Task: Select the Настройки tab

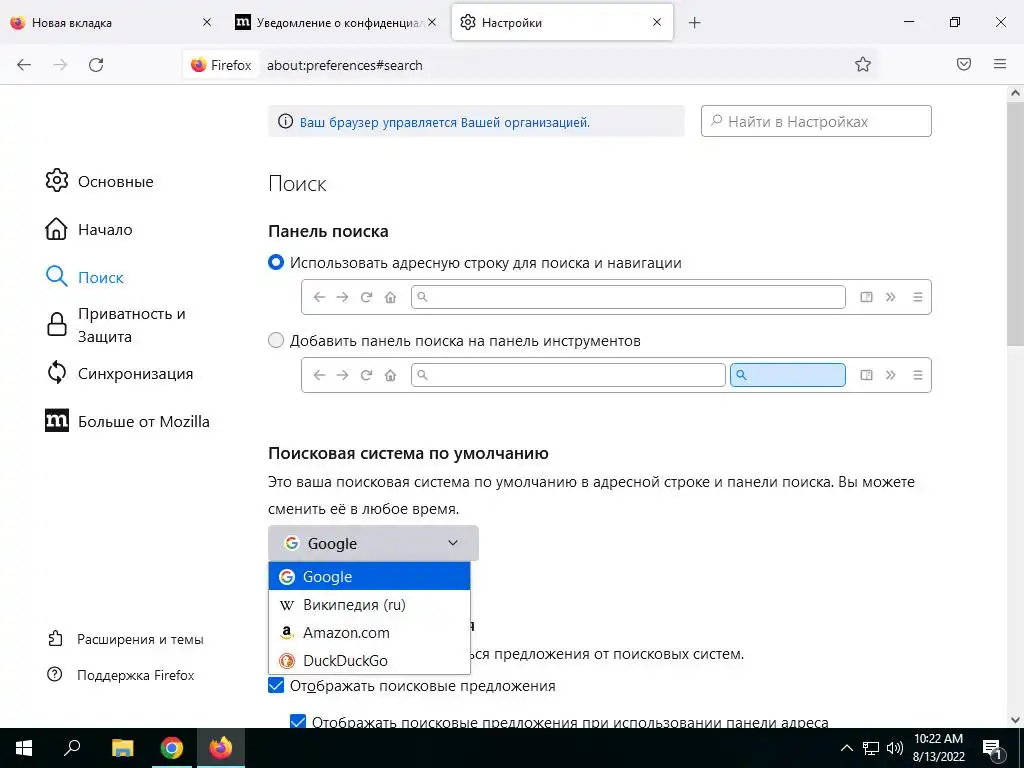Action: 562,23
